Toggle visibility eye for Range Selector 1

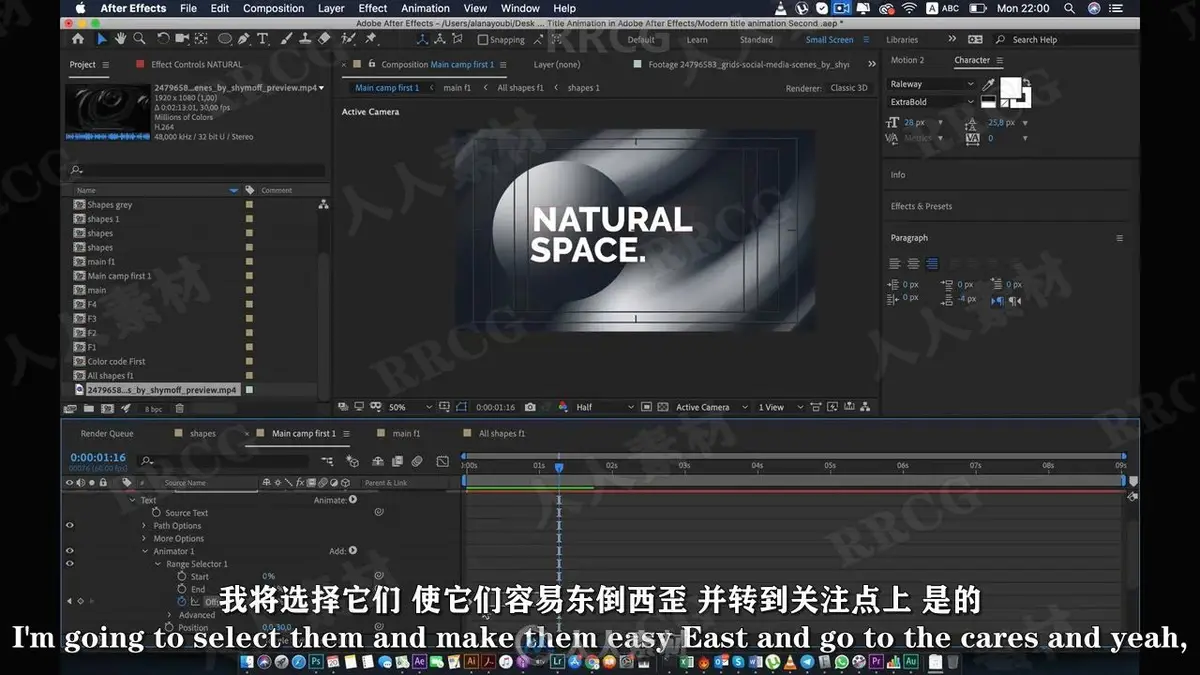(70, 564)
